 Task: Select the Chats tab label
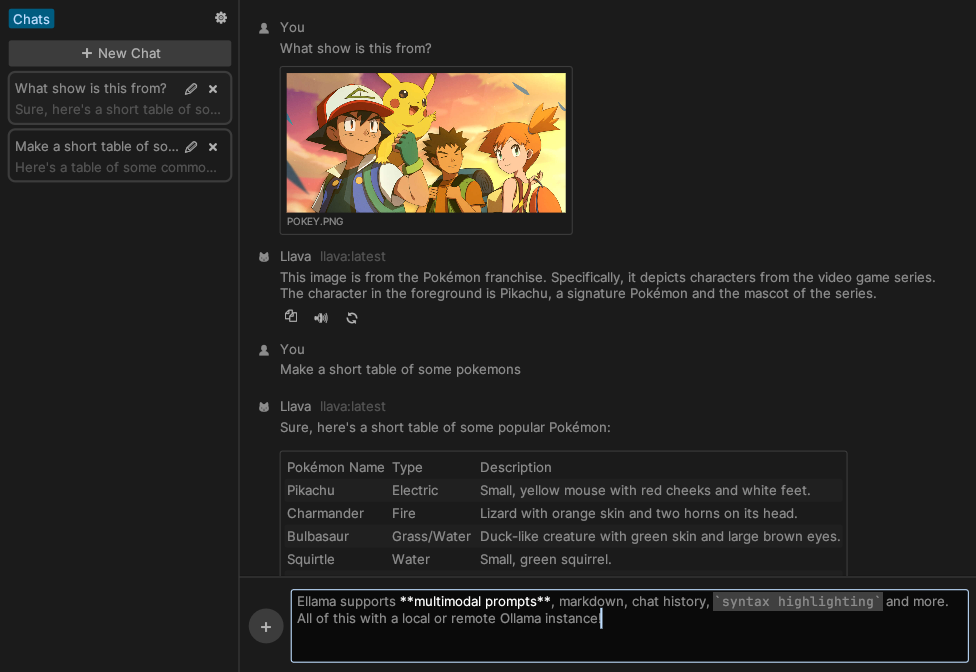coord(30,18)
